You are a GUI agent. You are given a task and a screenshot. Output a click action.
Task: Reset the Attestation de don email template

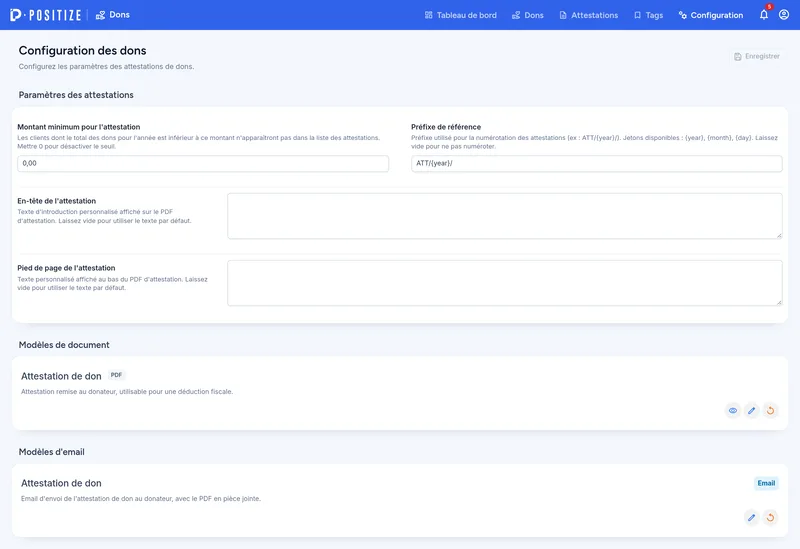pyautogui.click(x=770, y=517)
